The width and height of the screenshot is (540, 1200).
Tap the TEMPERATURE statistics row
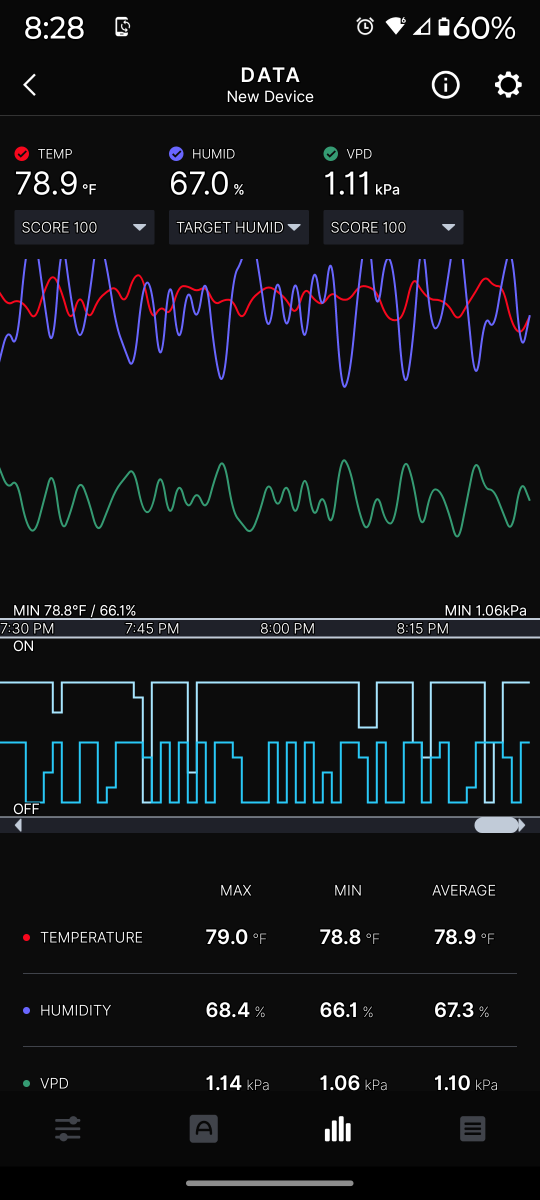(x=270, y=937)
